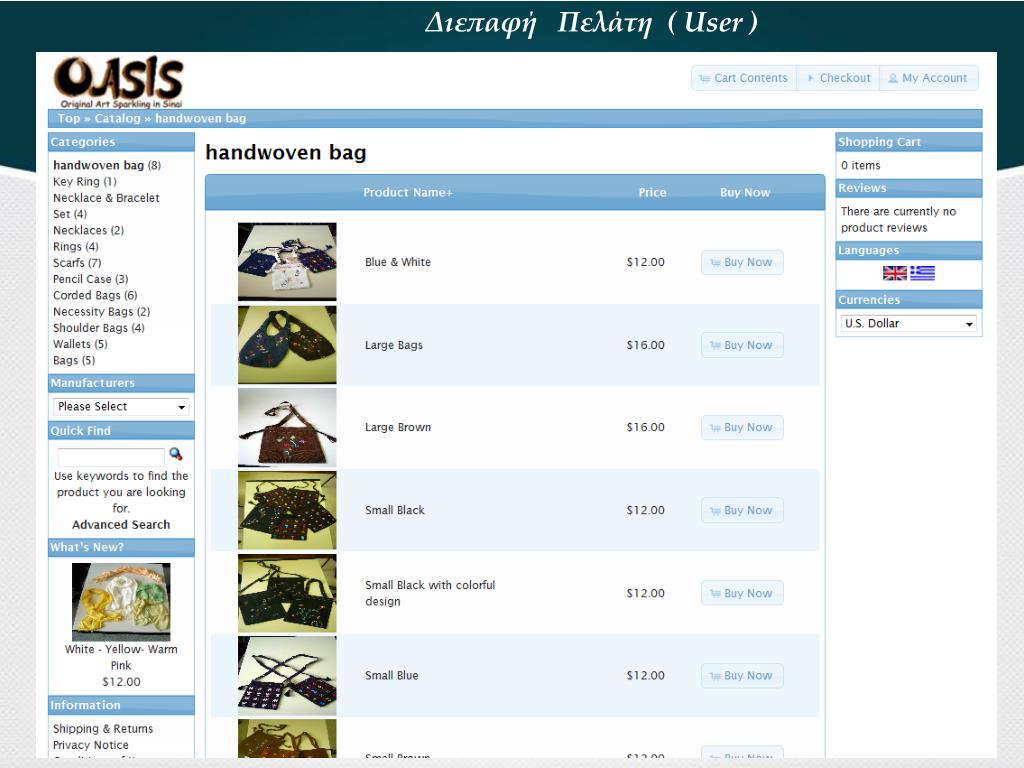Open the U.S. Dollar currency dropdown

(908, 323)
